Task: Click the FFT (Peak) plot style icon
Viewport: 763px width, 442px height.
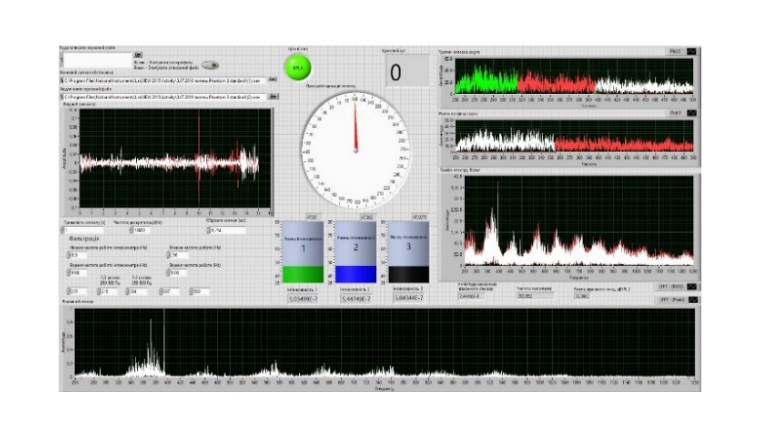Action: [692, 300]
